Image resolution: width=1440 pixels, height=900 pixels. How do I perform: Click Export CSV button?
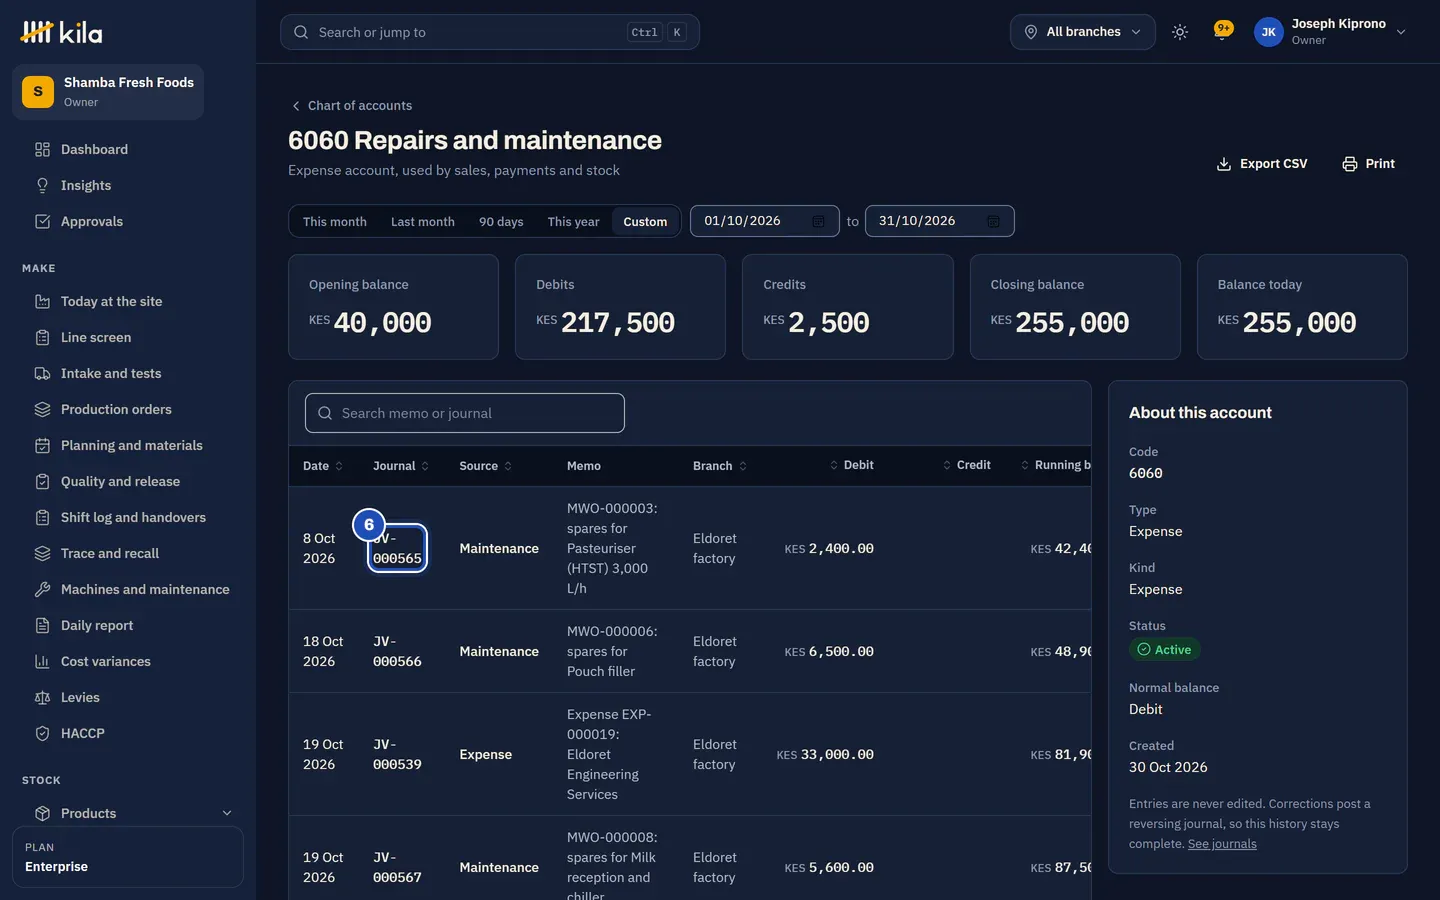coord(1262,164)
